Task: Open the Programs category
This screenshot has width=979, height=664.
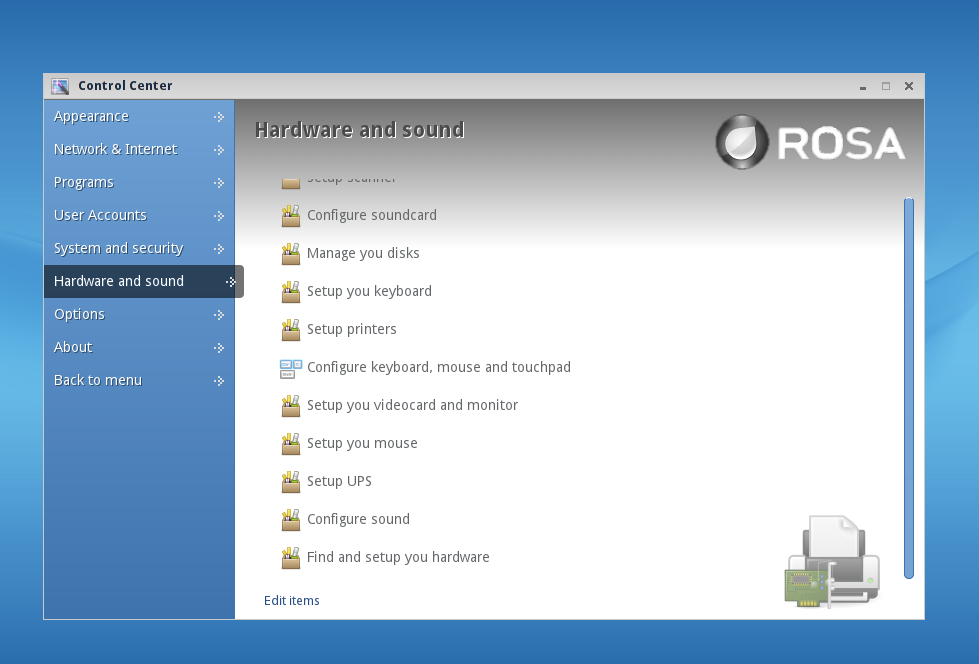Action: point(84,183)
